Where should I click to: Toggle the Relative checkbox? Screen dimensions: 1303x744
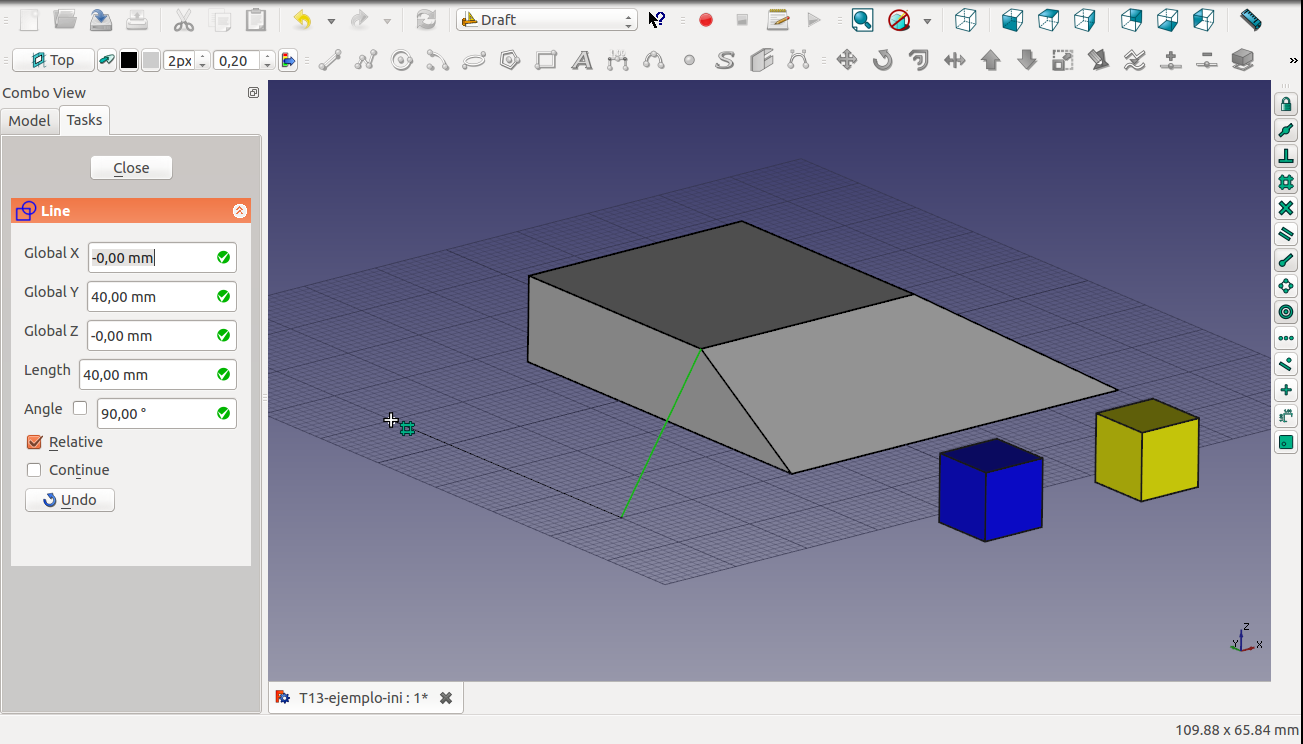click(x=35, y=442)
